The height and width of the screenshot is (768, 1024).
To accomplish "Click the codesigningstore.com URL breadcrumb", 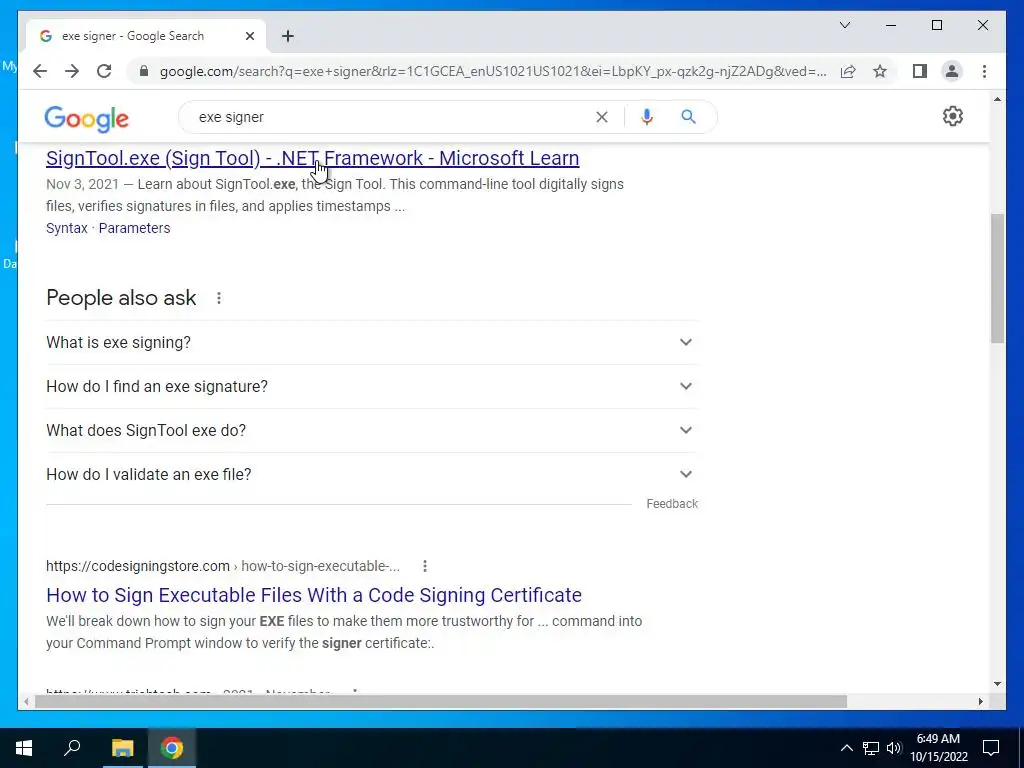I will [x=223, y=566].
